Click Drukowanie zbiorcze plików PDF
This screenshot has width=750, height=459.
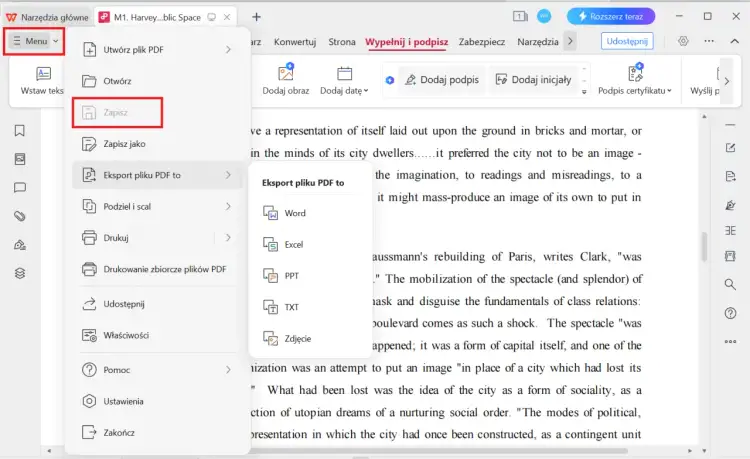pos(157,269)
